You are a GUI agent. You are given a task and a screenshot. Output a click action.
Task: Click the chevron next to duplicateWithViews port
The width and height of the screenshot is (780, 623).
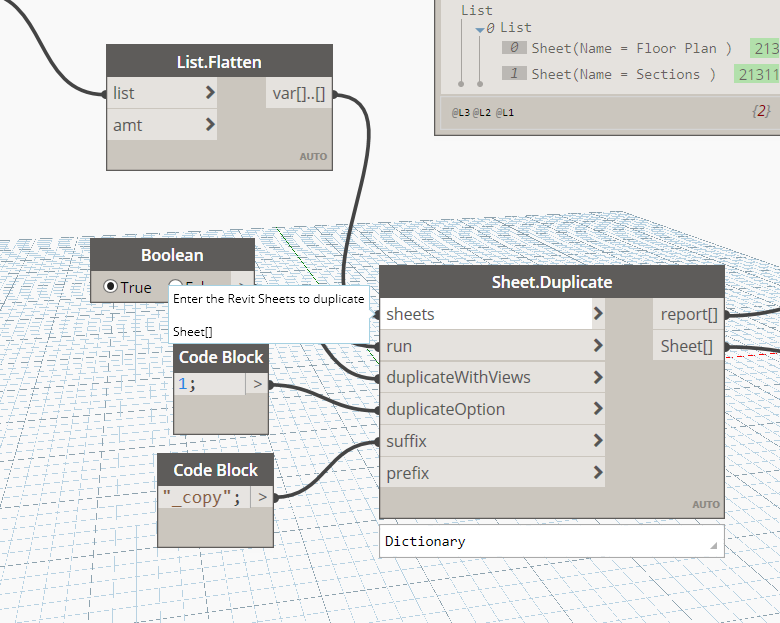click(x=598, y=378)
